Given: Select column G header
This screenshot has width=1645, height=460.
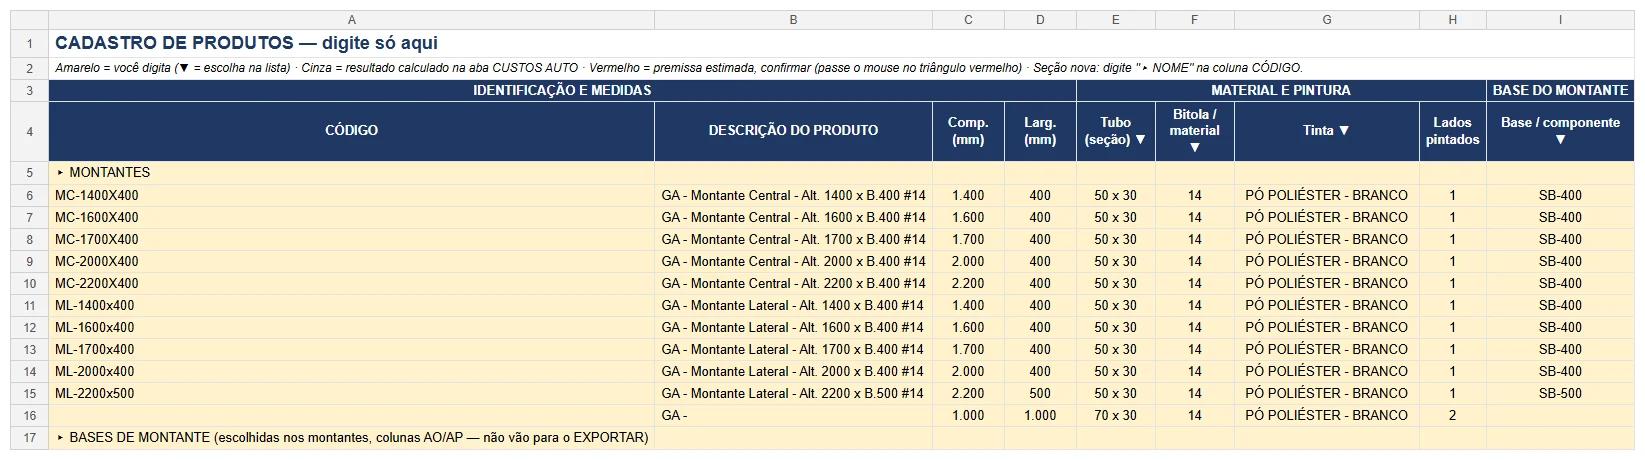Looking at the screenshot, I should coord(1327,20).
